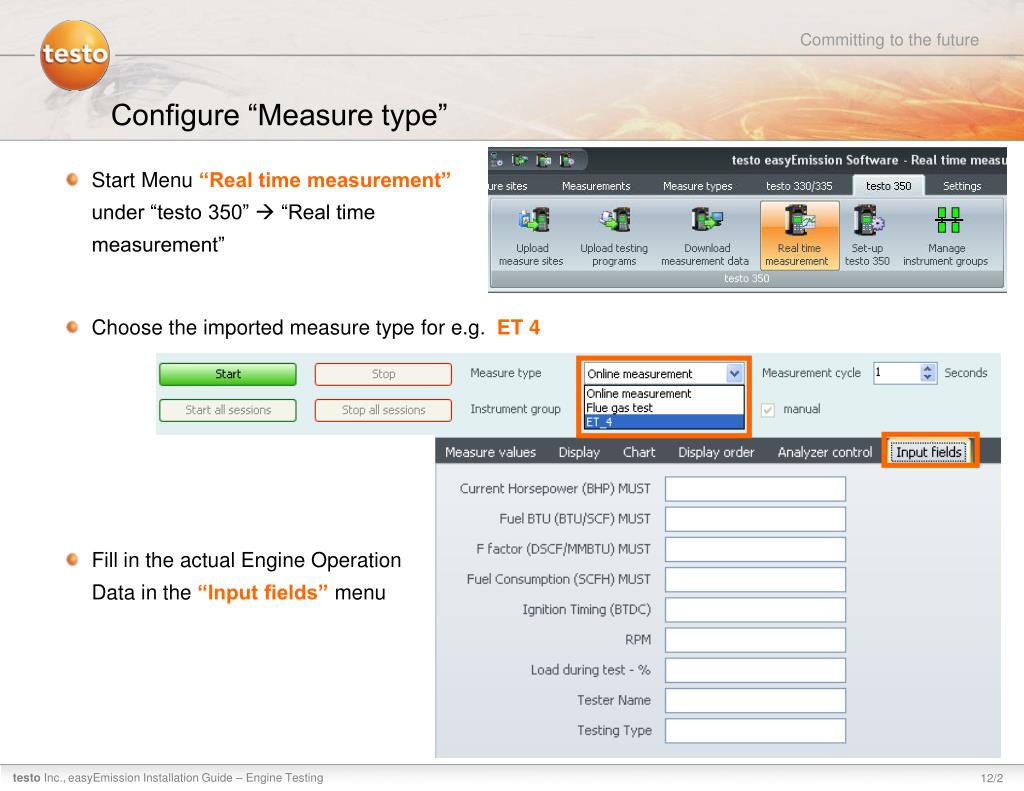Focus the Ignition Timing (BTDC) field
1024x791 pixels.
coord(755,610)
